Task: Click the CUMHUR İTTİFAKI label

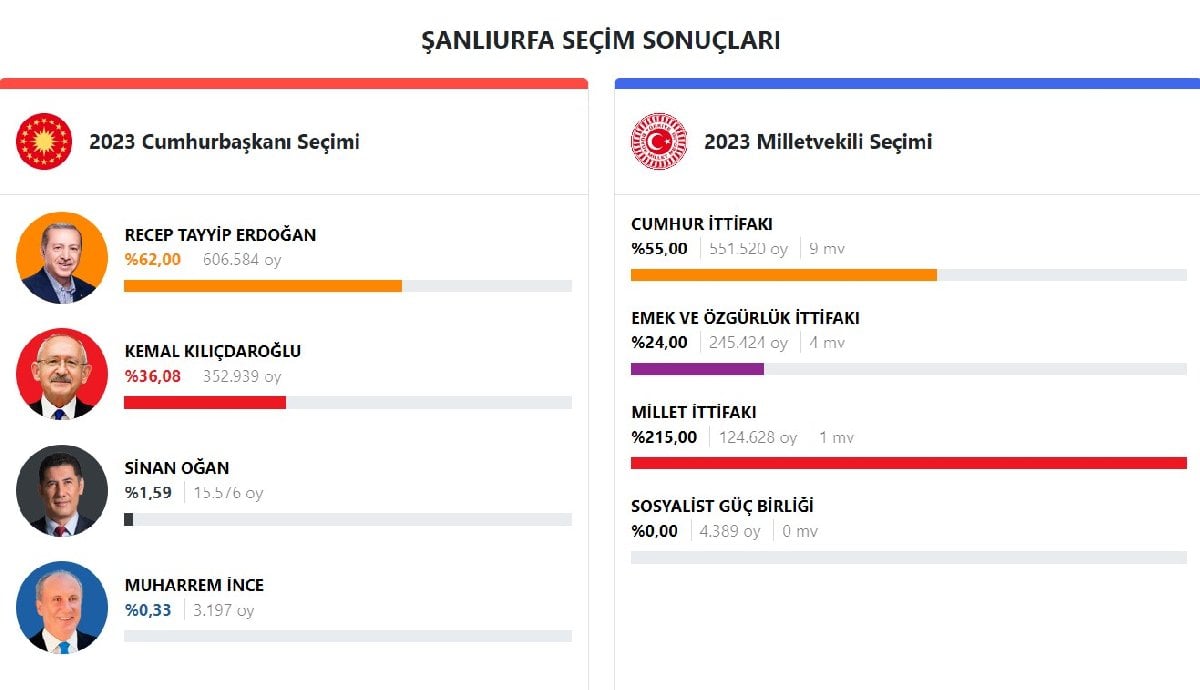Action: click(x=702, y=224)
